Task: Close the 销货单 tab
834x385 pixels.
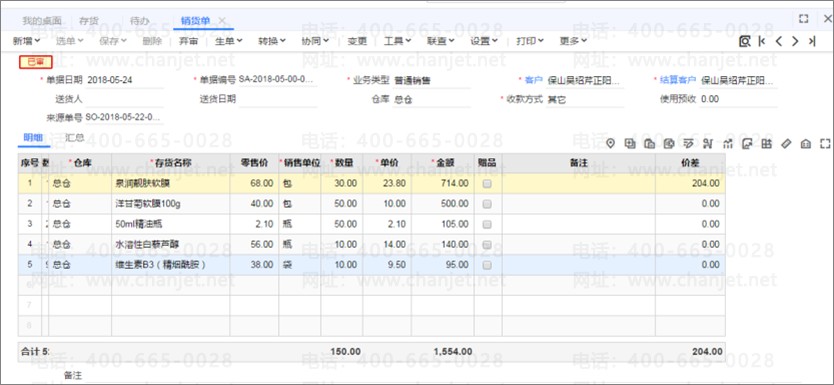Action: point(222,21)
